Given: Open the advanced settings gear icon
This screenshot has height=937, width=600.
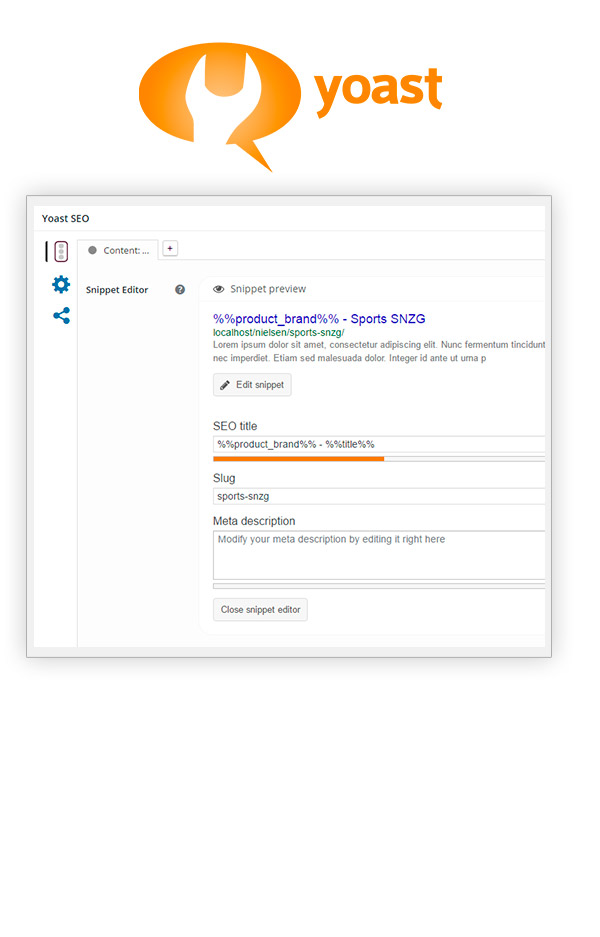Looking at the screenshot, I should [61, 284].
